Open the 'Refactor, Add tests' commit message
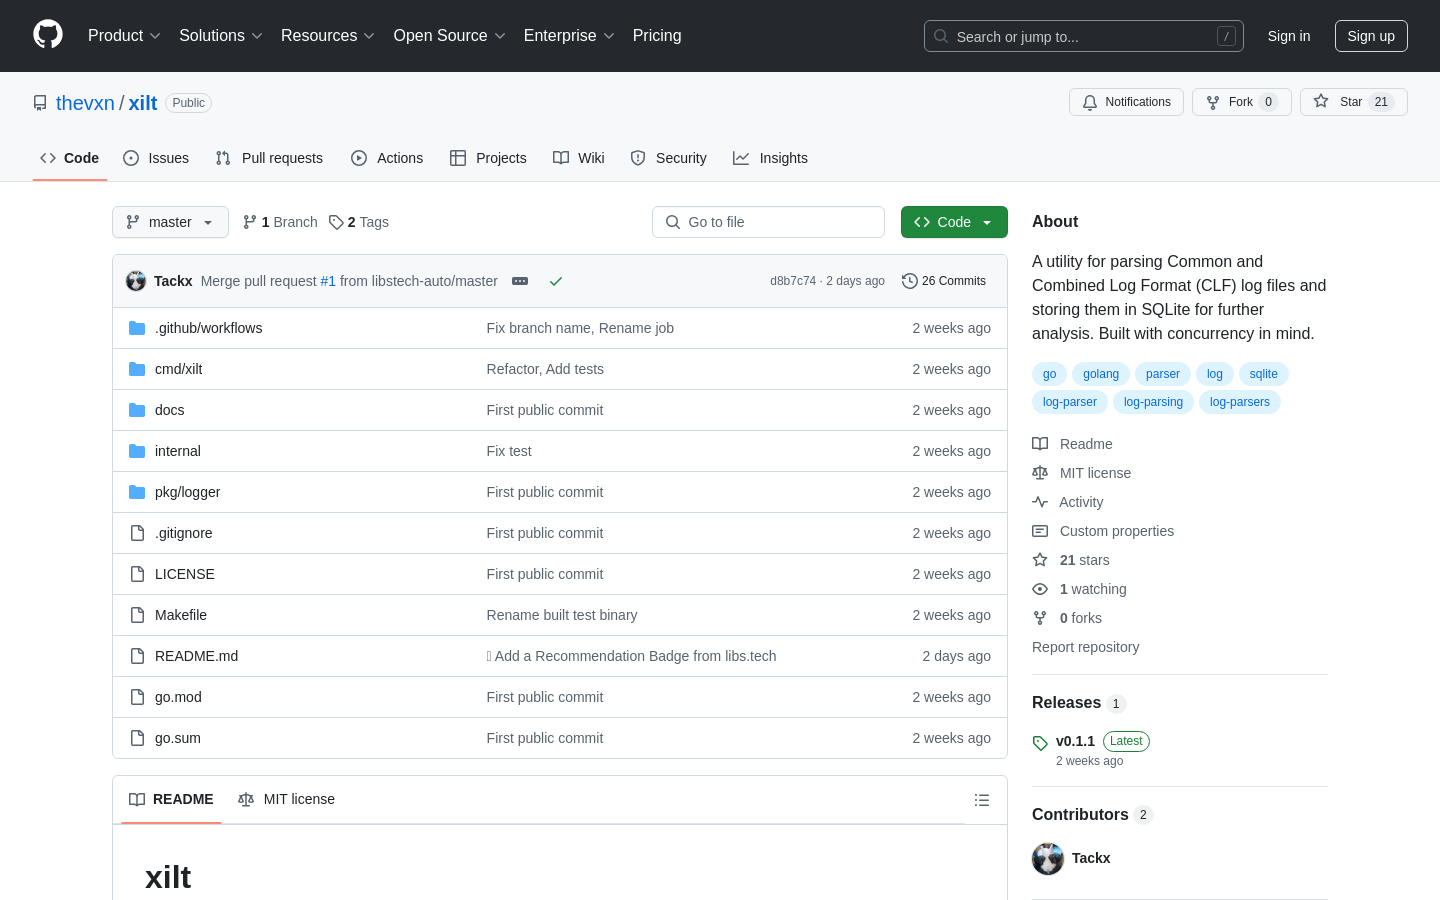Screen dimensions: 1440x900 point(545,369)
